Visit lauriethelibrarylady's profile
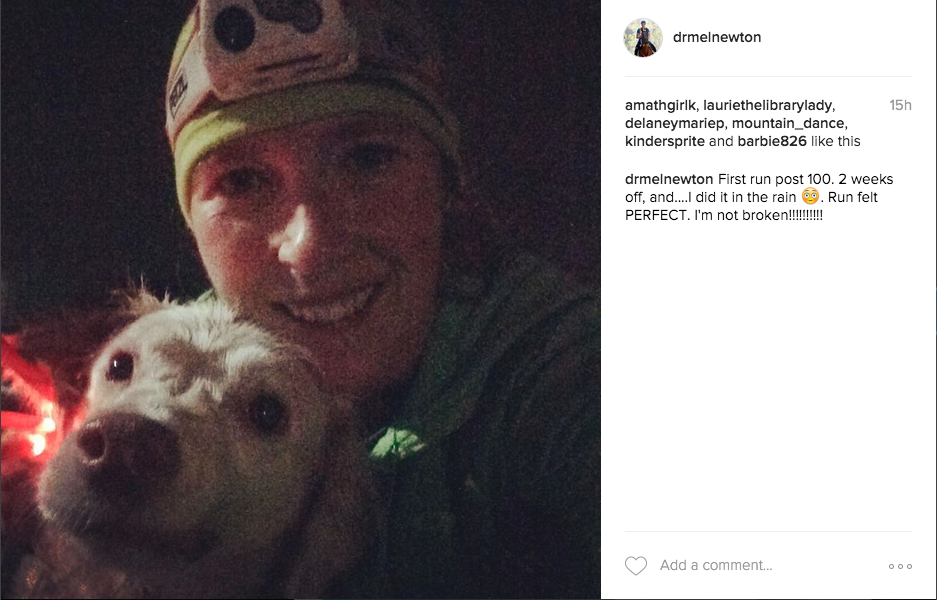Screen dimensions: 937x600 pyautogui.click(x=767, y=105)
